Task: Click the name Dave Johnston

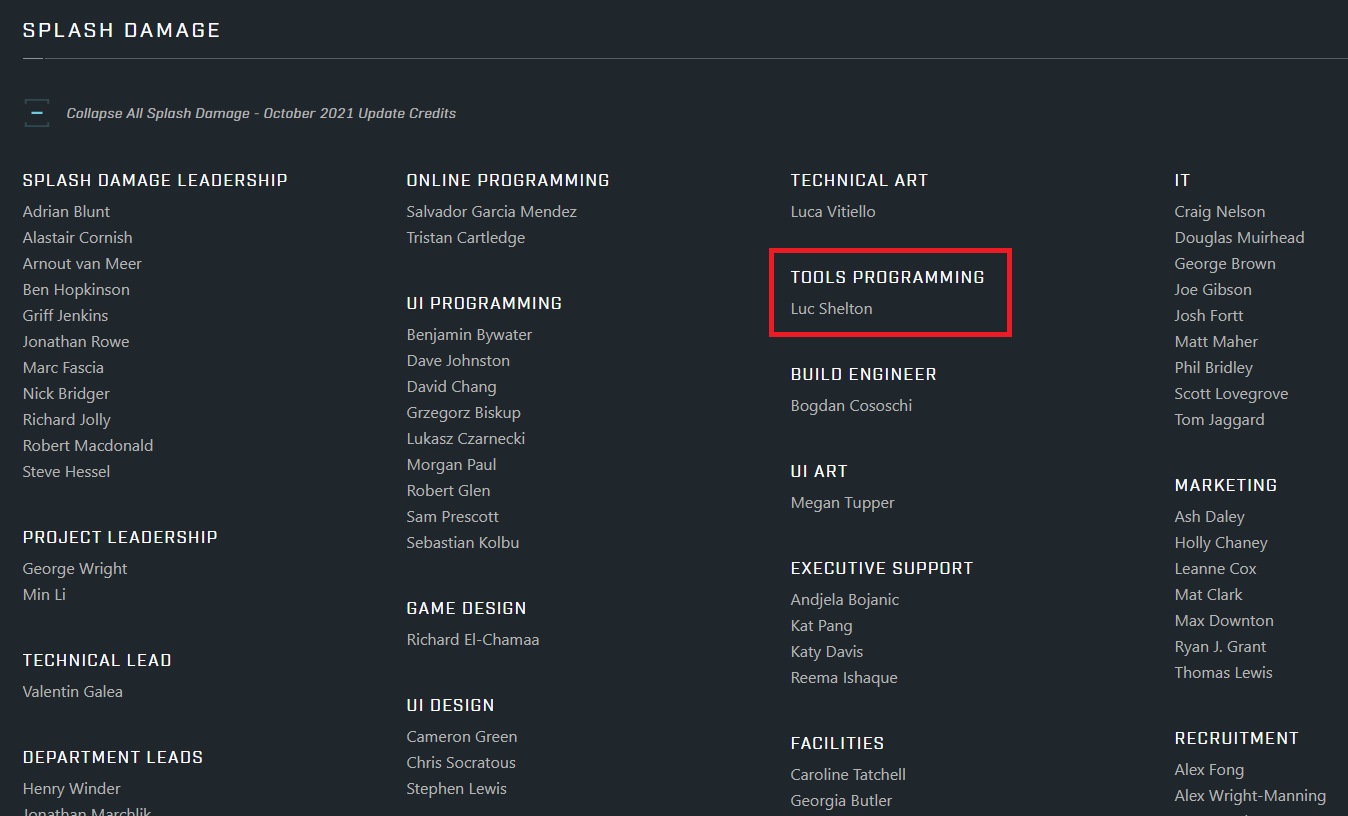Action: tap(458, 361)
